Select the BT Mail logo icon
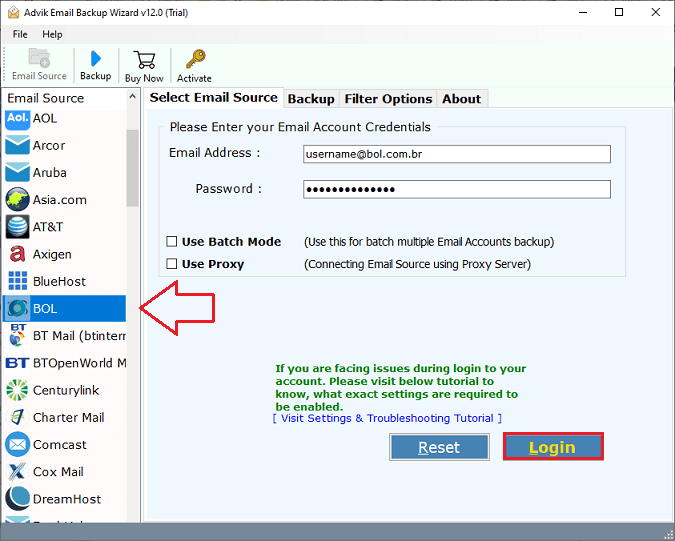Viewport: 675px width, 541px height. pyautogui.click(x=17, y=335)
